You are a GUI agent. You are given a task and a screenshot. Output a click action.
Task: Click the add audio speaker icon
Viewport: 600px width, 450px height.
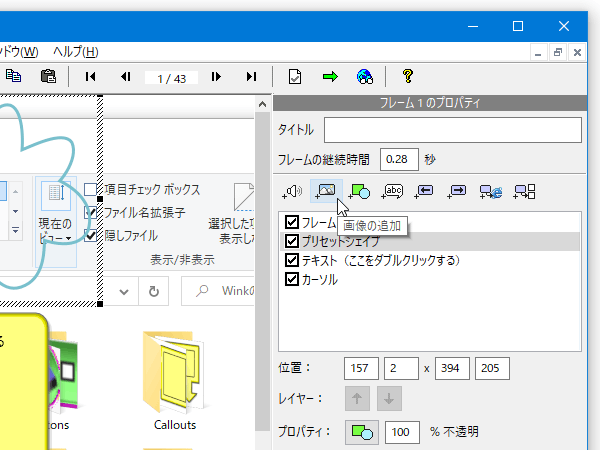tap(292, 191)
